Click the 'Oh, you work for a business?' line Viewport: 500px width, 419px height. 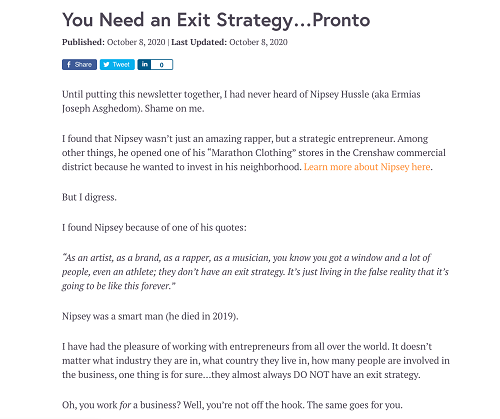pyautogui.click(x=232, y=405)
